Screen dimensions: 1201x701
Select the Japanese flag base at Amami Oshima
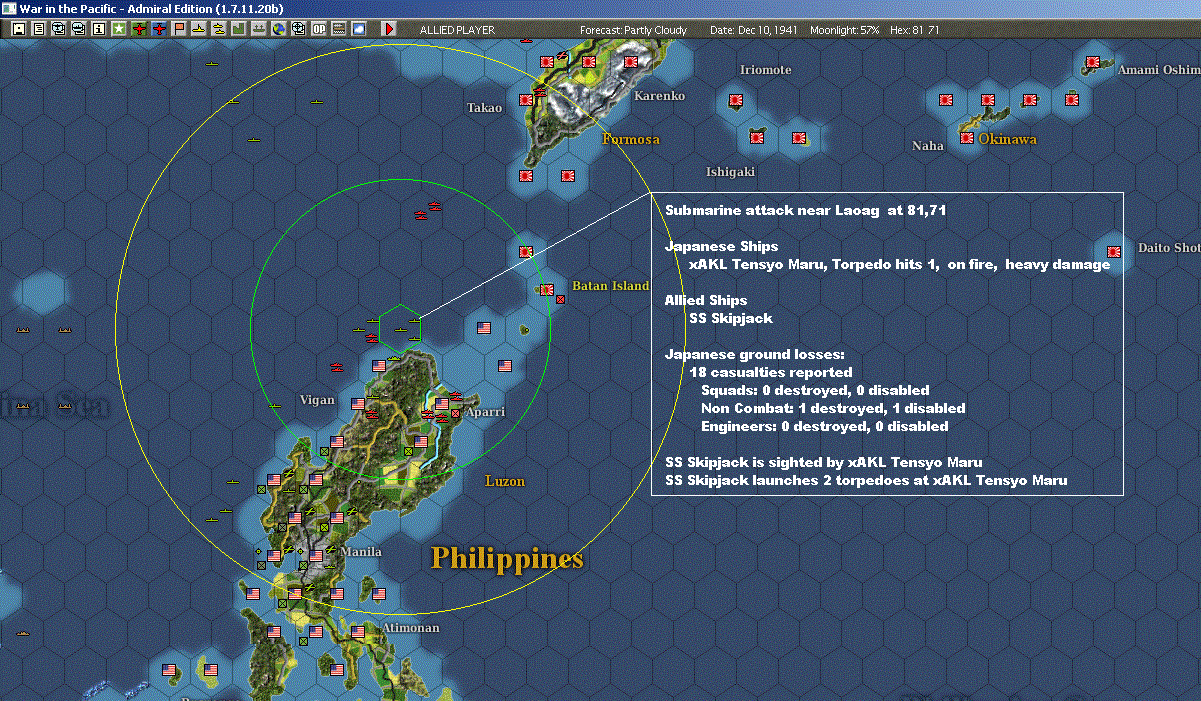tap(1092, 63)
